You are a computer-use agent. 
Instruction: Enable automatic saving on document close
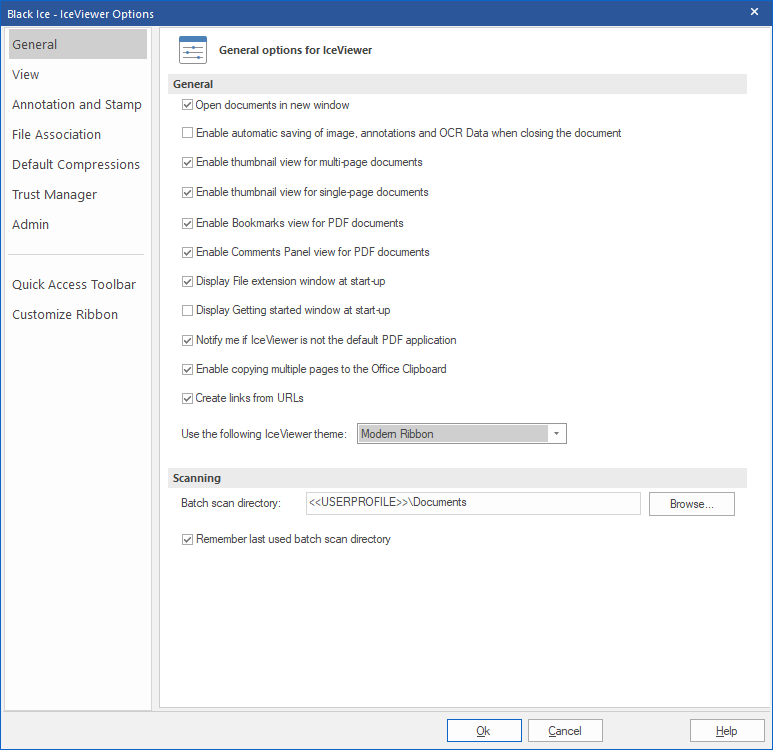(x=187, y=133)
